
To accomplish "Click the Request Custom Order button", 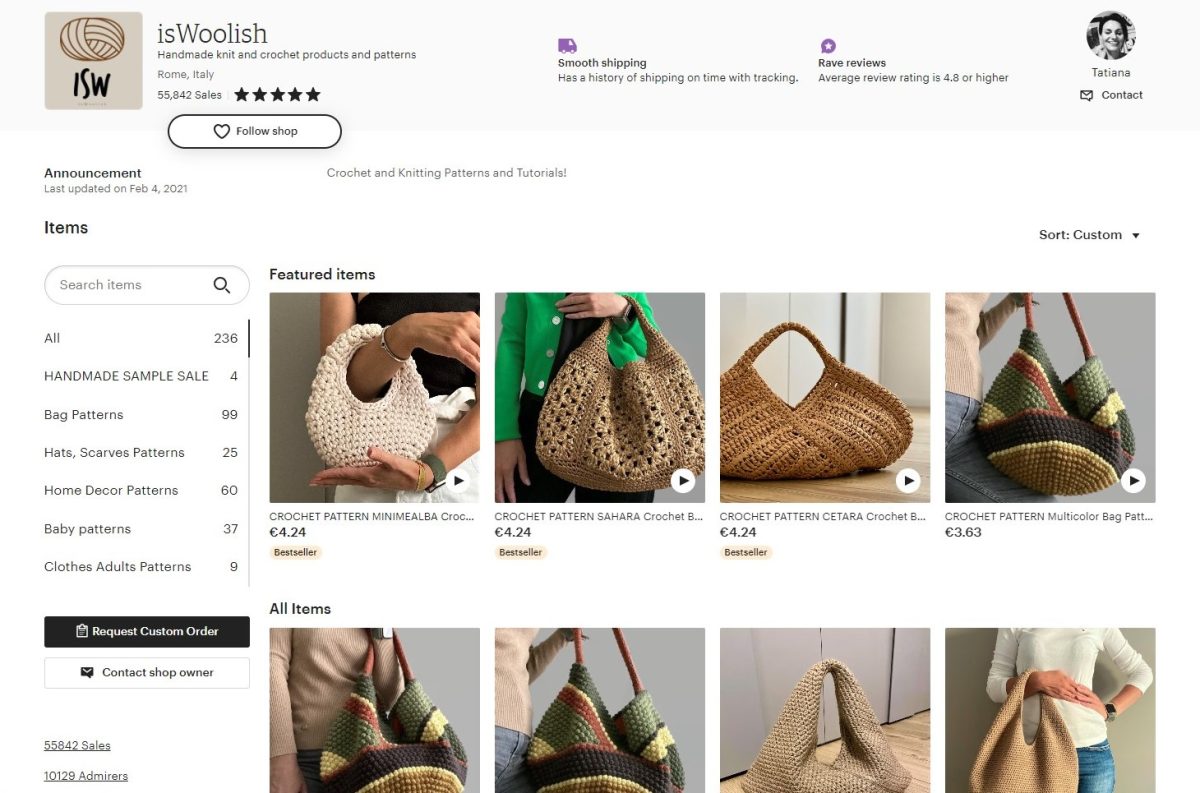I will [x=146, y=631].
